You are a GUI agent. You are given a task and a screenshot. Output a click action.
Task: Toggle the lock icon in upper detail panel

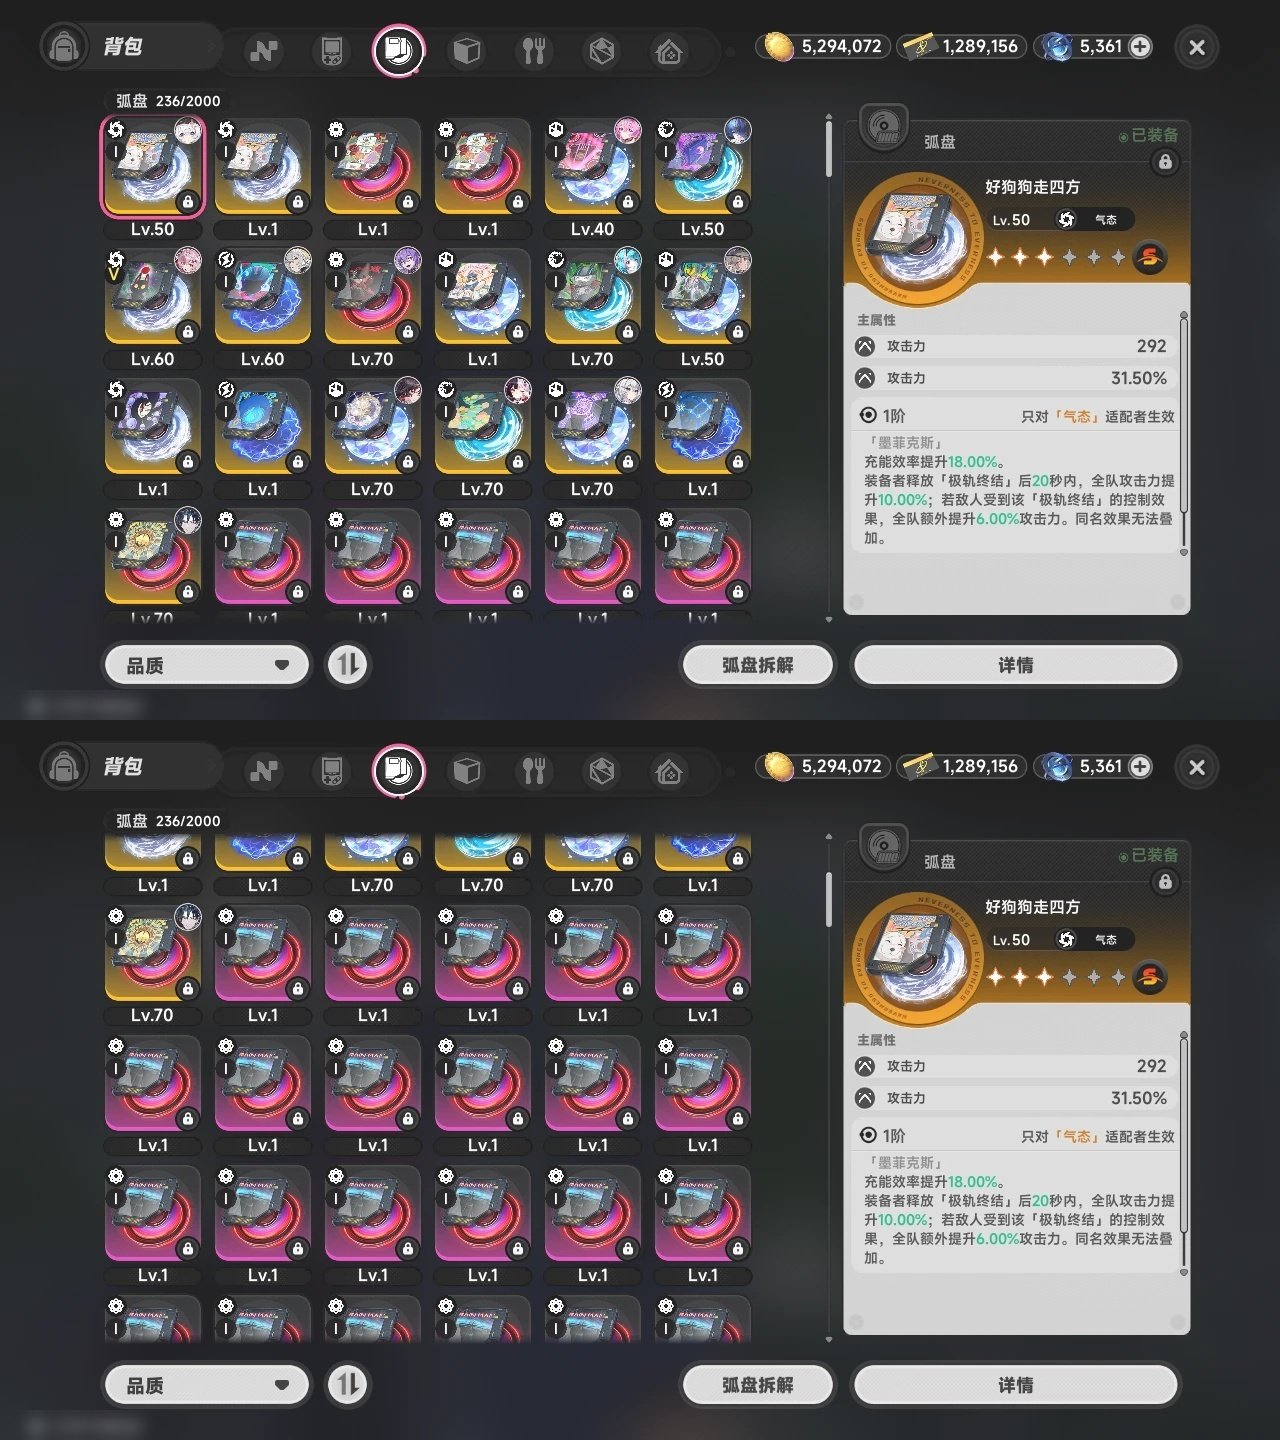click(1165, 162)
